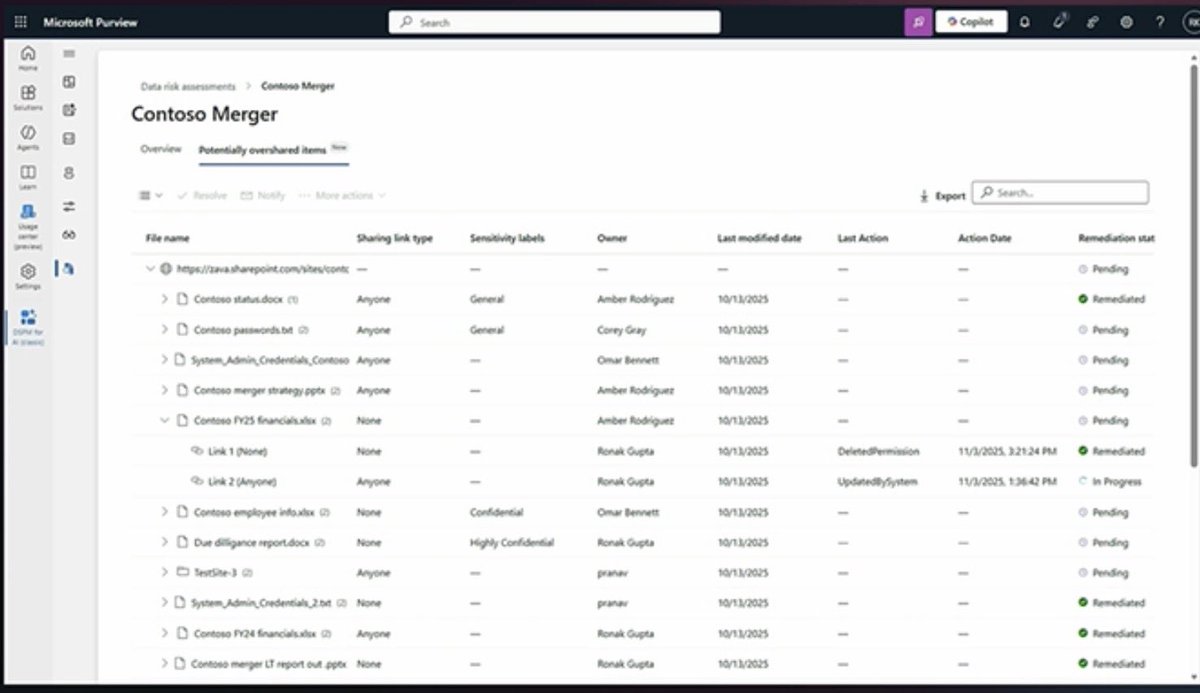Click the DeletedPermission last action cell
Viewport: 1200px width, 693px height.
878,451
